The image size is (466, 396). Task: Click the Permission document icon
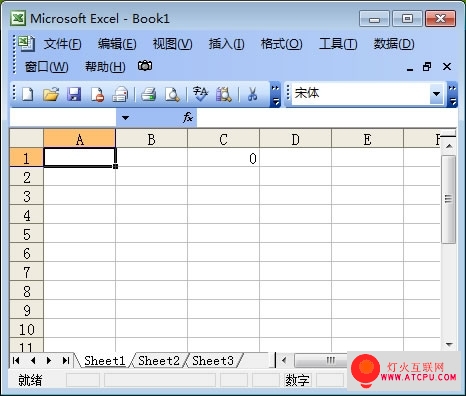pos(97,94)
